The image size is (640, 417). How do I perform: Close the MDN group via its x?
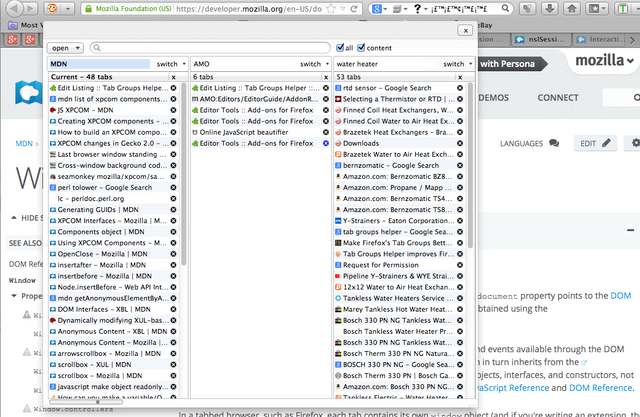tap(173, 77)
